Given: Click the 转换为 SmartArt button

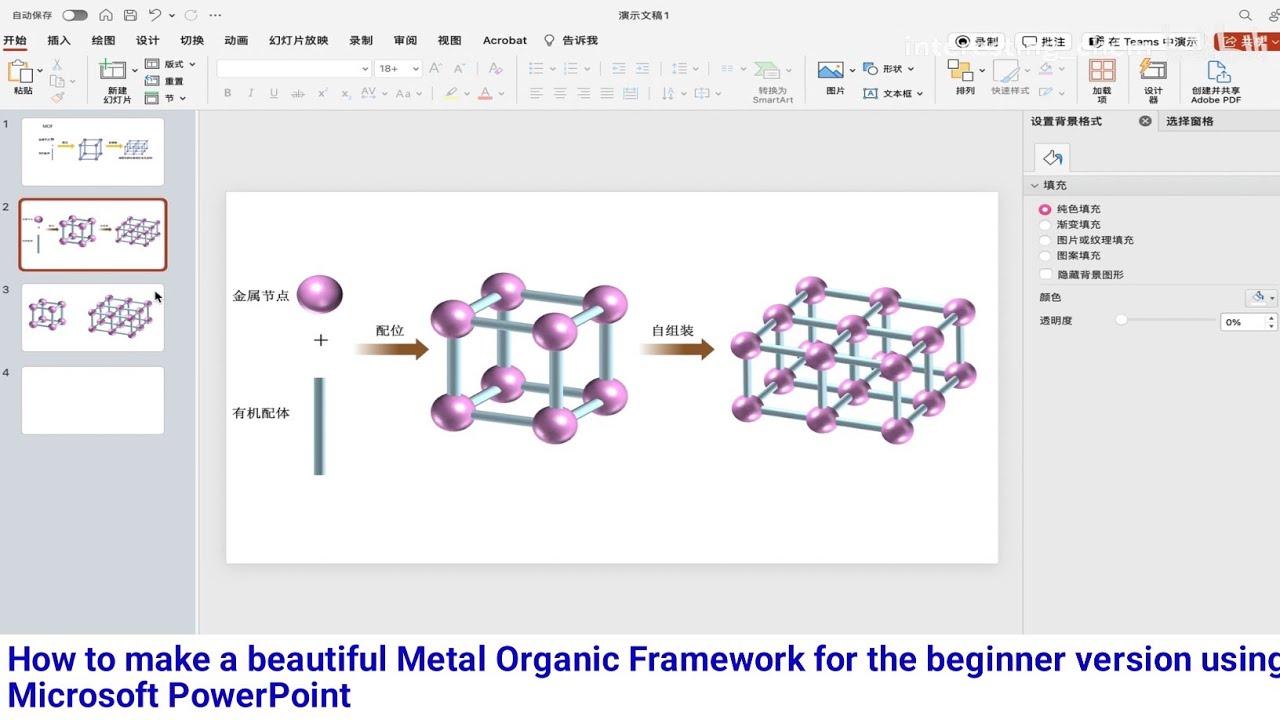Looking at the screenshot, I should pyautogui.click(x=772, y=82).
